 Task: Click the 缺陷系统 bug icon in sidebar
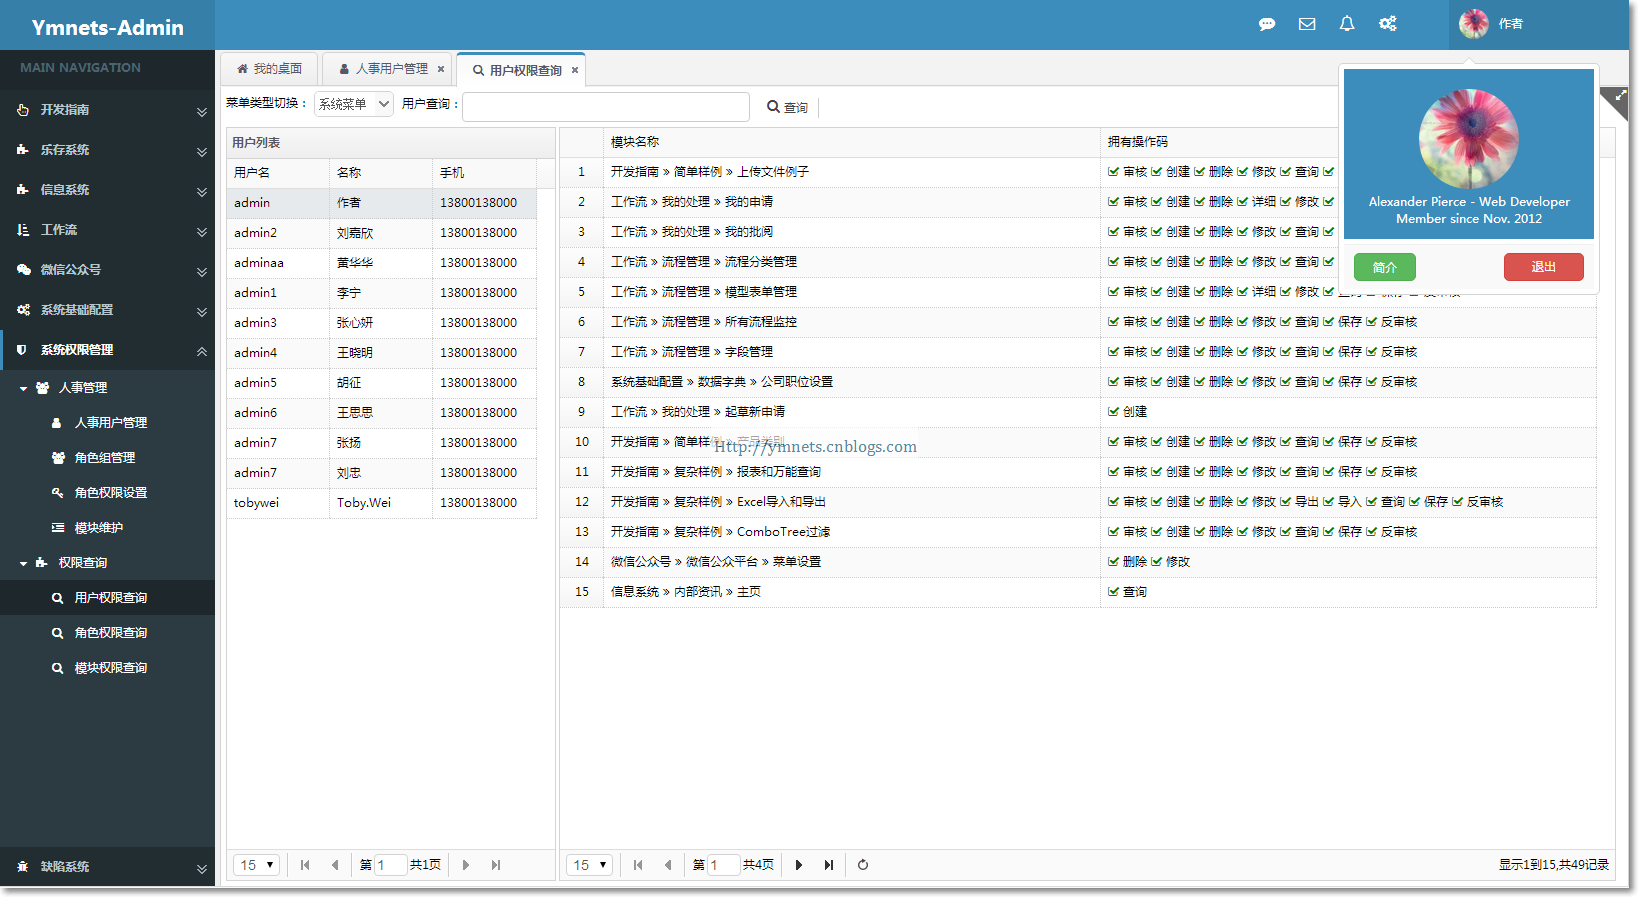[22, 867]
